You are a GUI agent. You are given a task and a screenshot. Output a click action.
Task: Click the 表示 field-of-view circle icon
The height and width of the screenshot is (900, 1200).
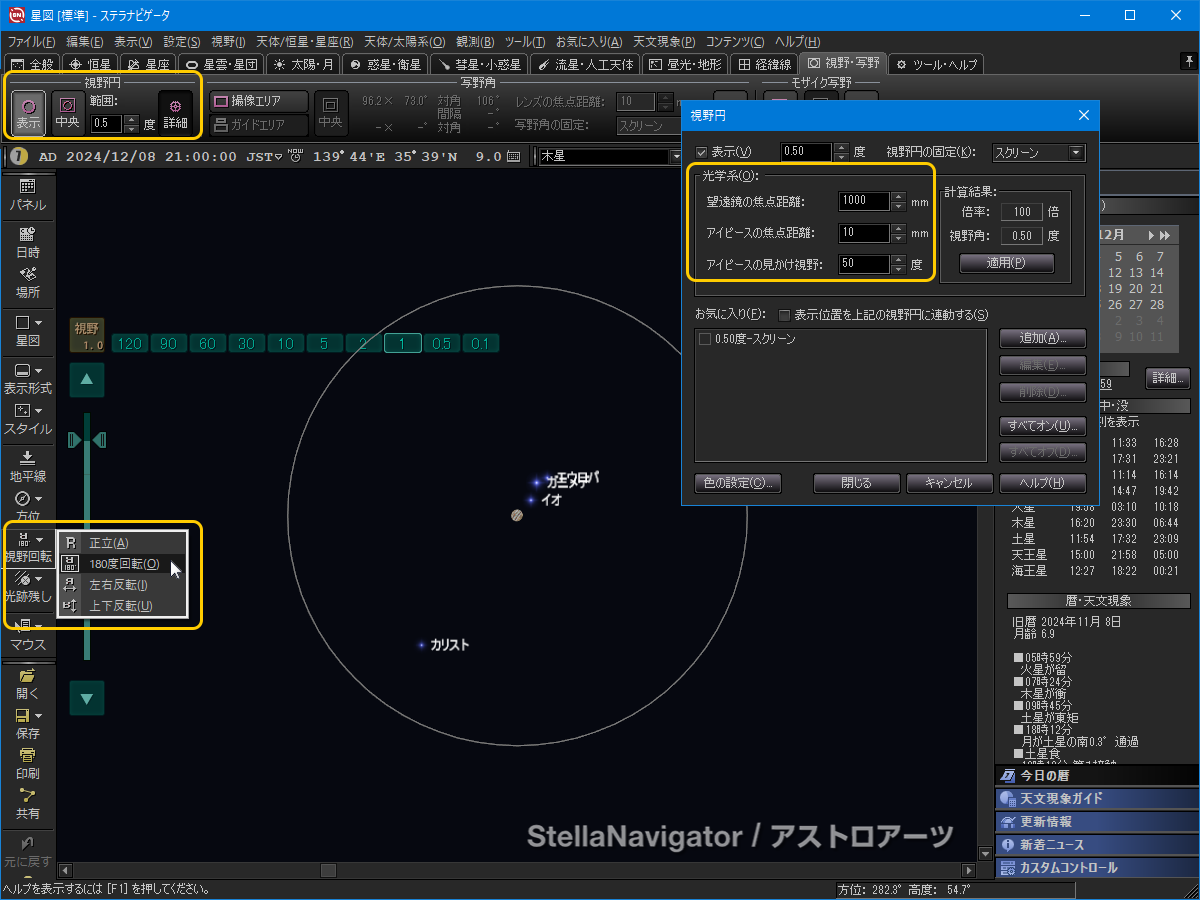pos(28,112)
